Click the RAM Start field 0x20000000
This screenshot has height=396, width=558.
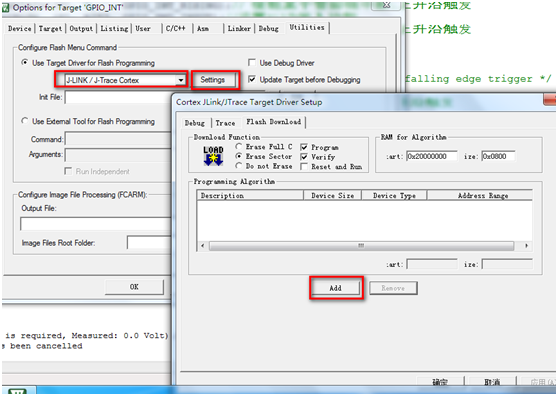432,156
